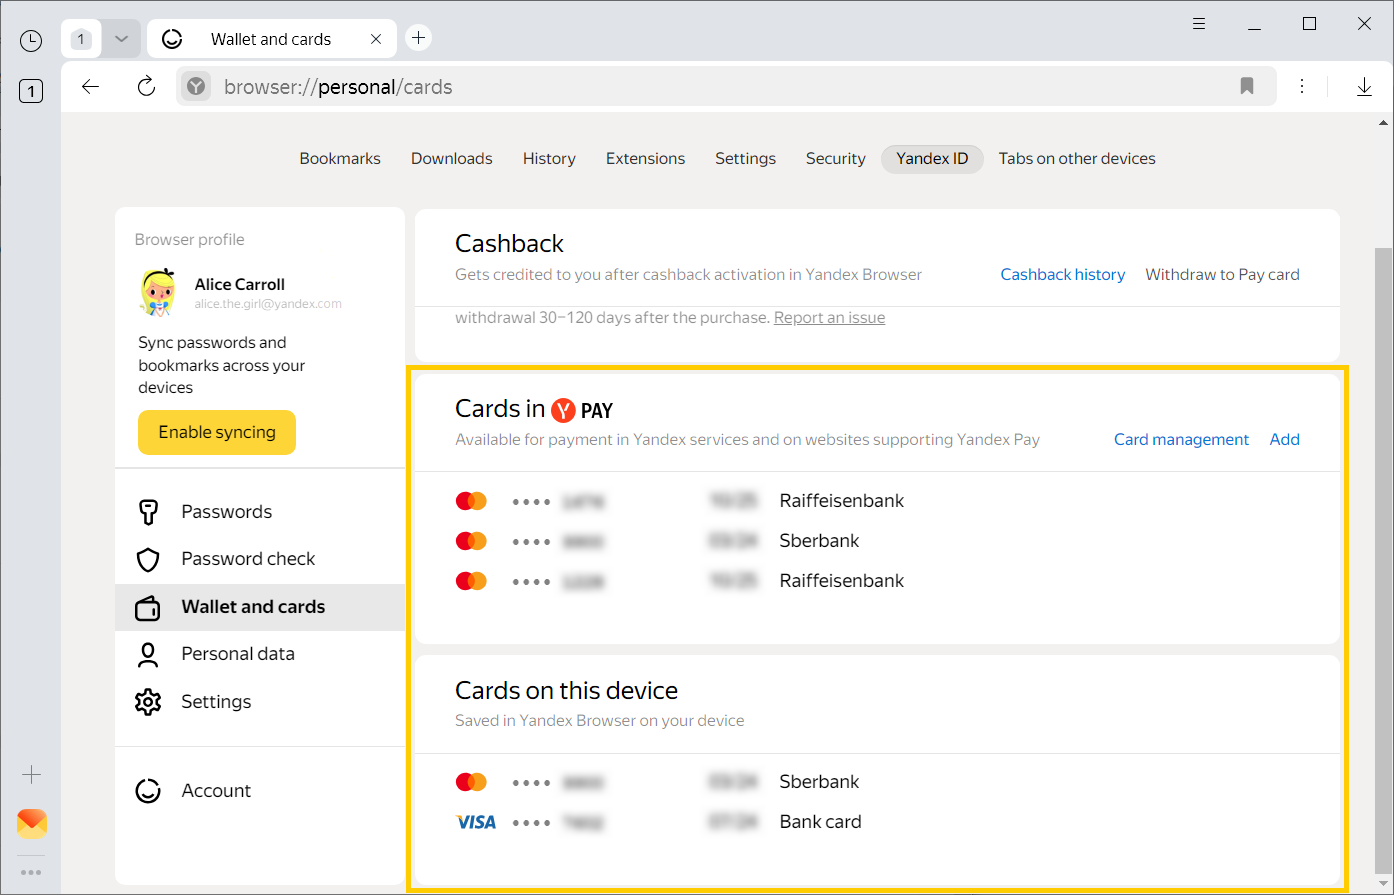The width and height of the screenshot is (1394, 895).
Task: Click the new tab plus button
Action: coord(419,38)
